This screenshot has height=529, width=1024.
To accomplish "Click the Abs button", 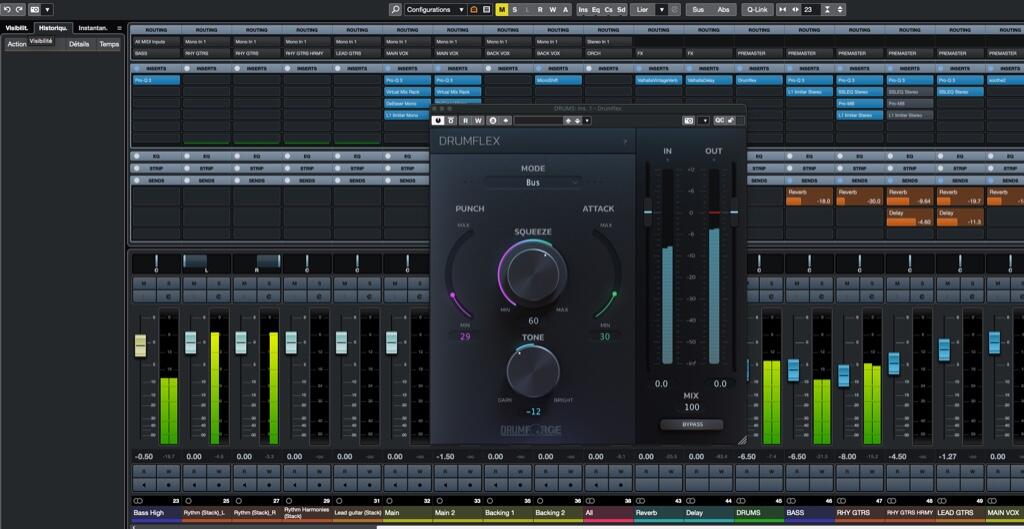I will click(x=724, y=10).
